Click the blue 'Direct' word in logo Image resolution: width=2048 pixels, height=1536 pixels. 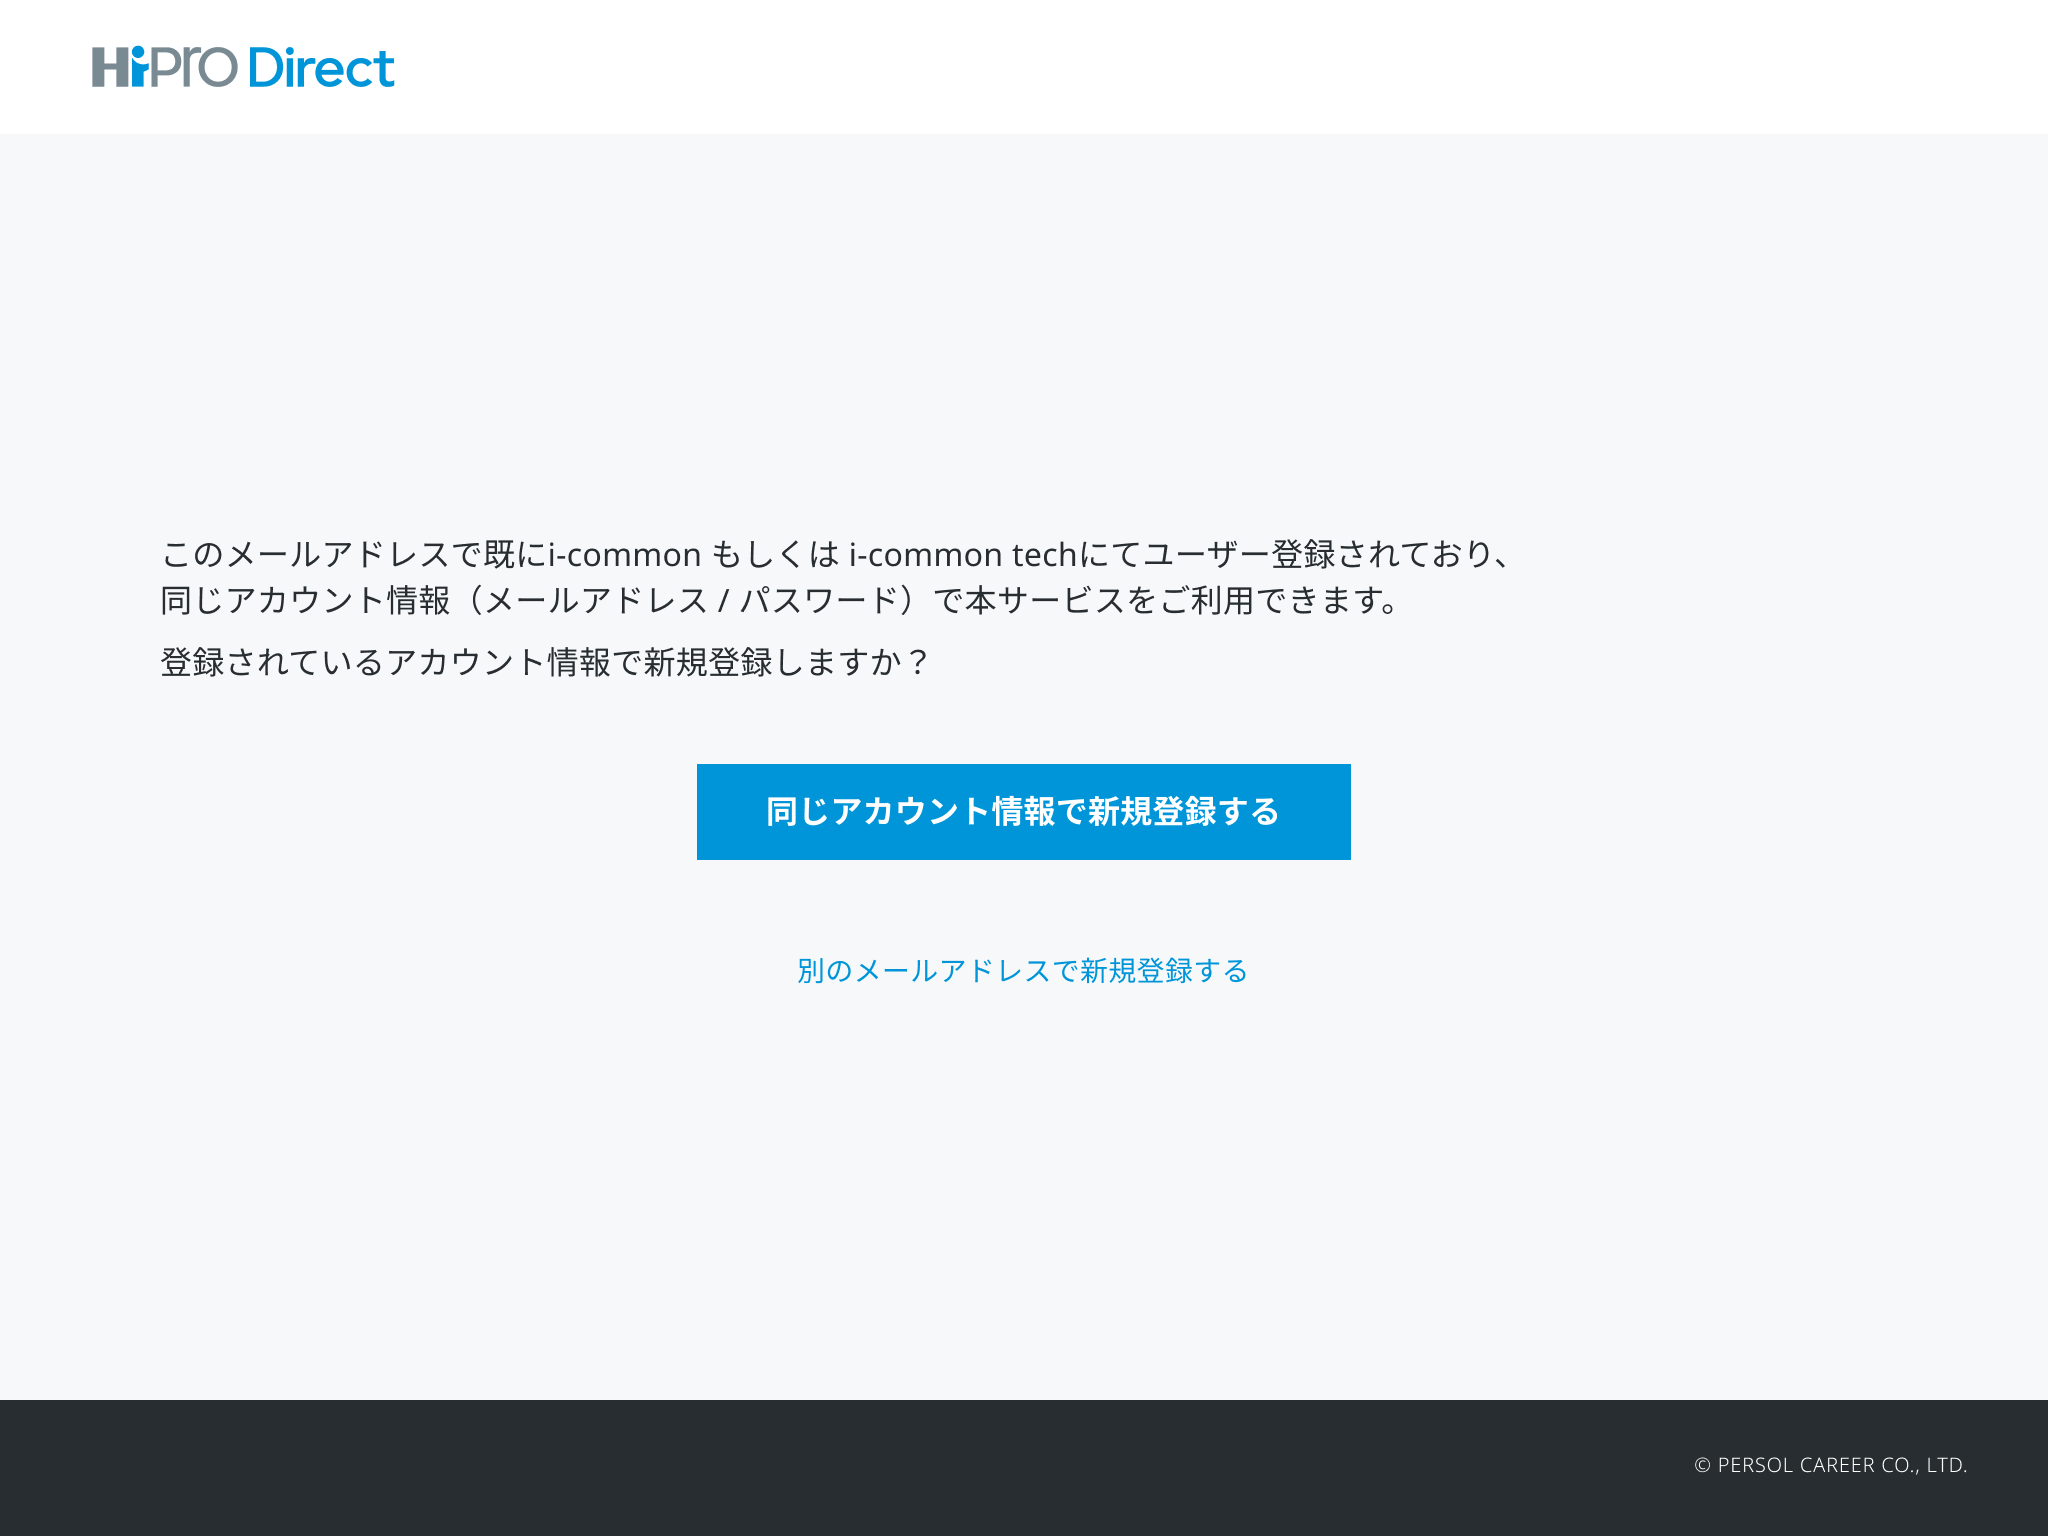321,67
